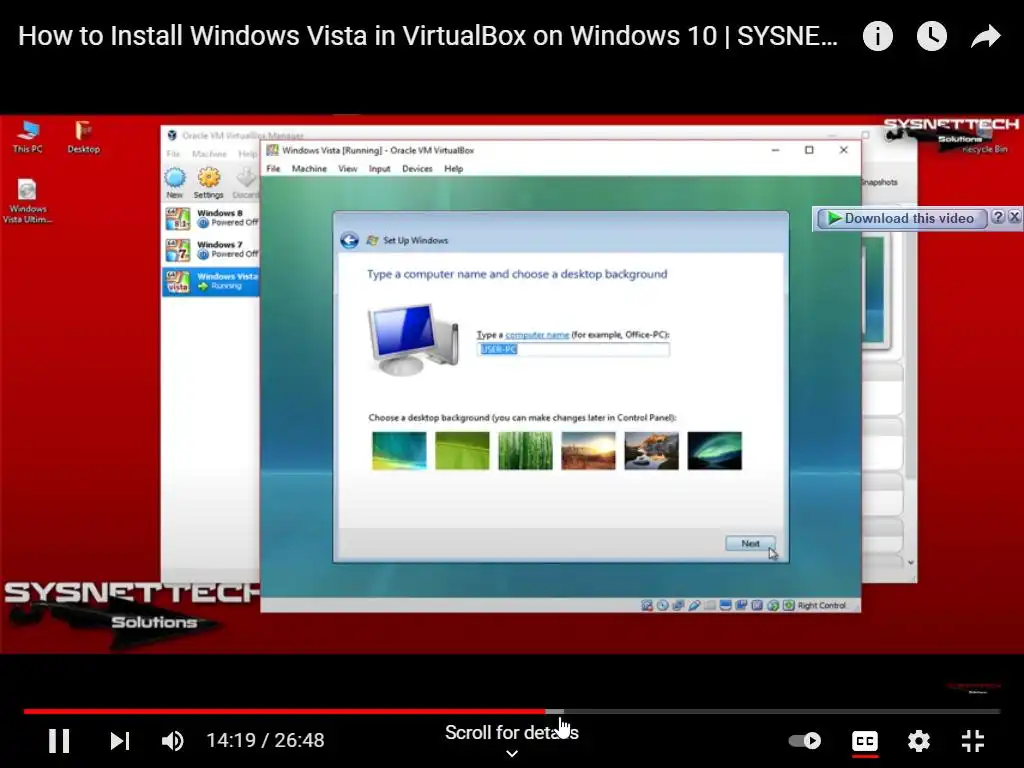Open the video info card icon

[878, 36]
